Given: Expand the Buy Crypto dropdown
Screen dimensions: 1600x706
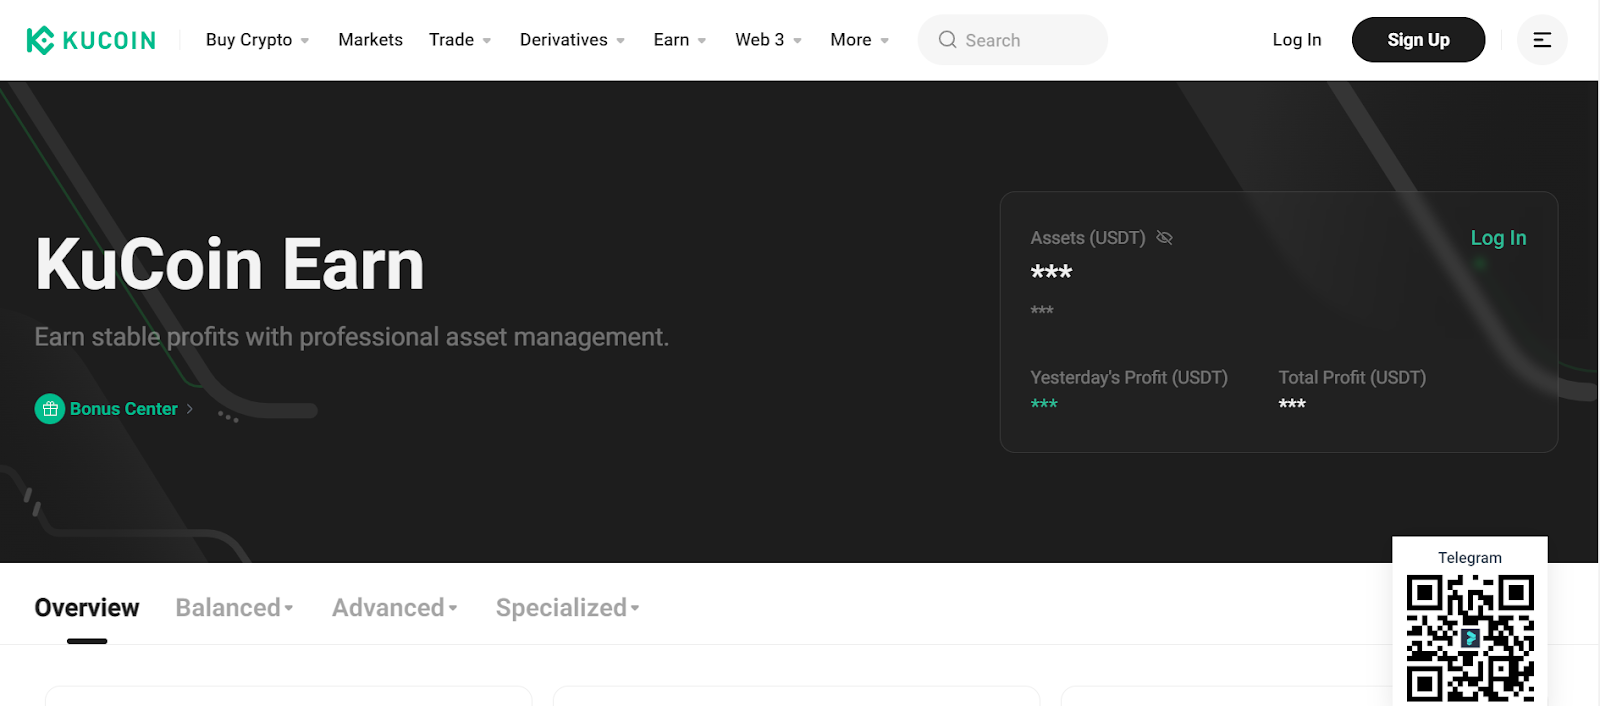Looking at the screenshot, I should [258, 40].
